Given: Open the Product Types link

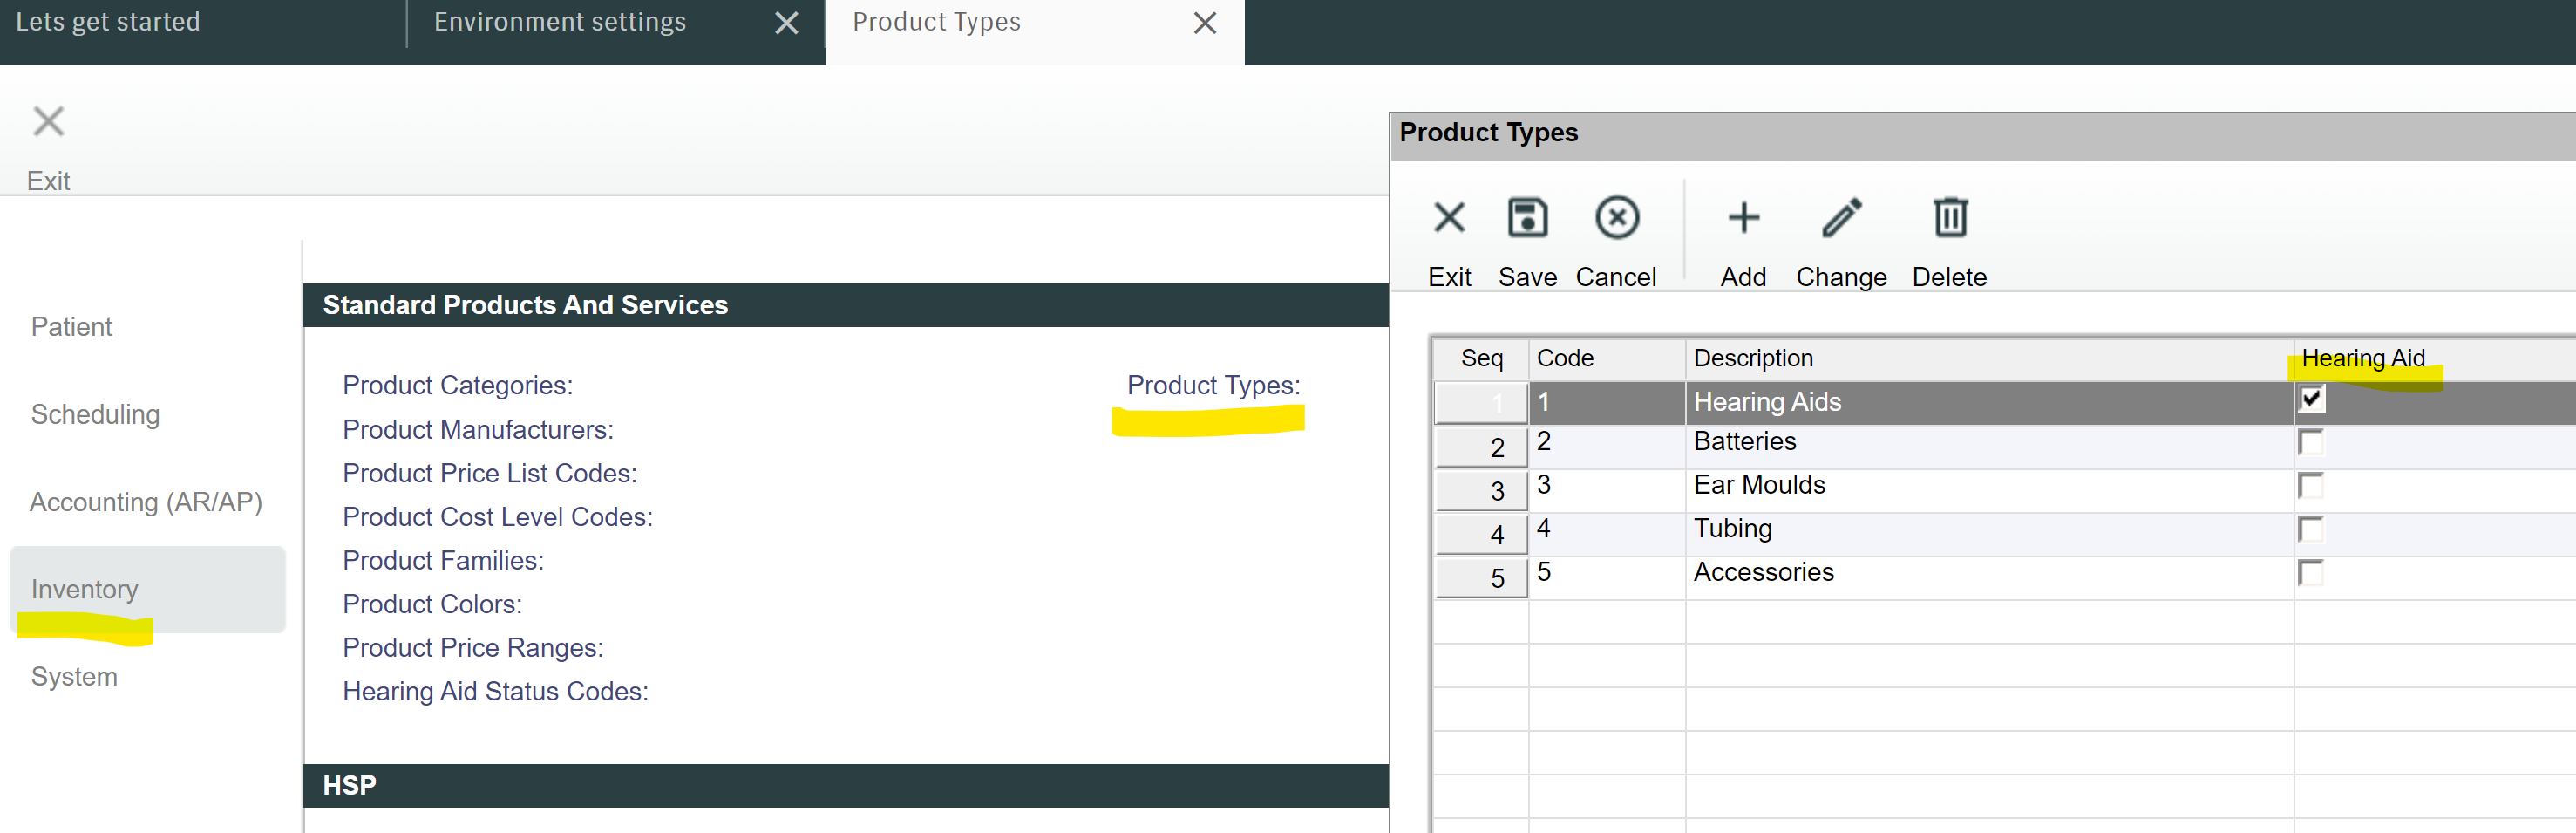Looking at the screenshot, I should [x=1213, y=385].
